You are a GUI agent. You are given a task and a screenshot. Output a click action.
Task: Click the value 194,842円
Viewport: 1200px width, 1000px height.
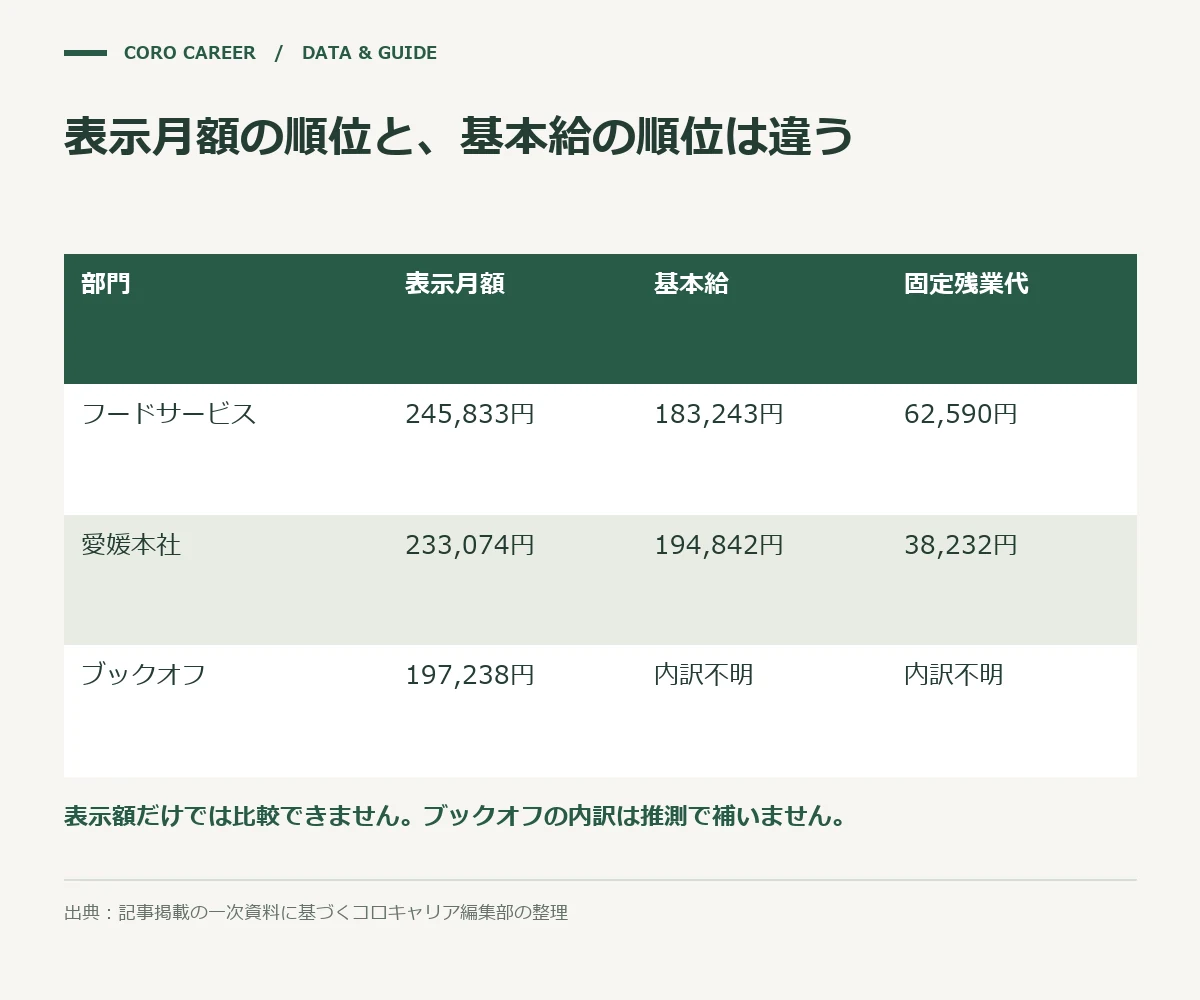pyautogui.click(x=719, y=545)
